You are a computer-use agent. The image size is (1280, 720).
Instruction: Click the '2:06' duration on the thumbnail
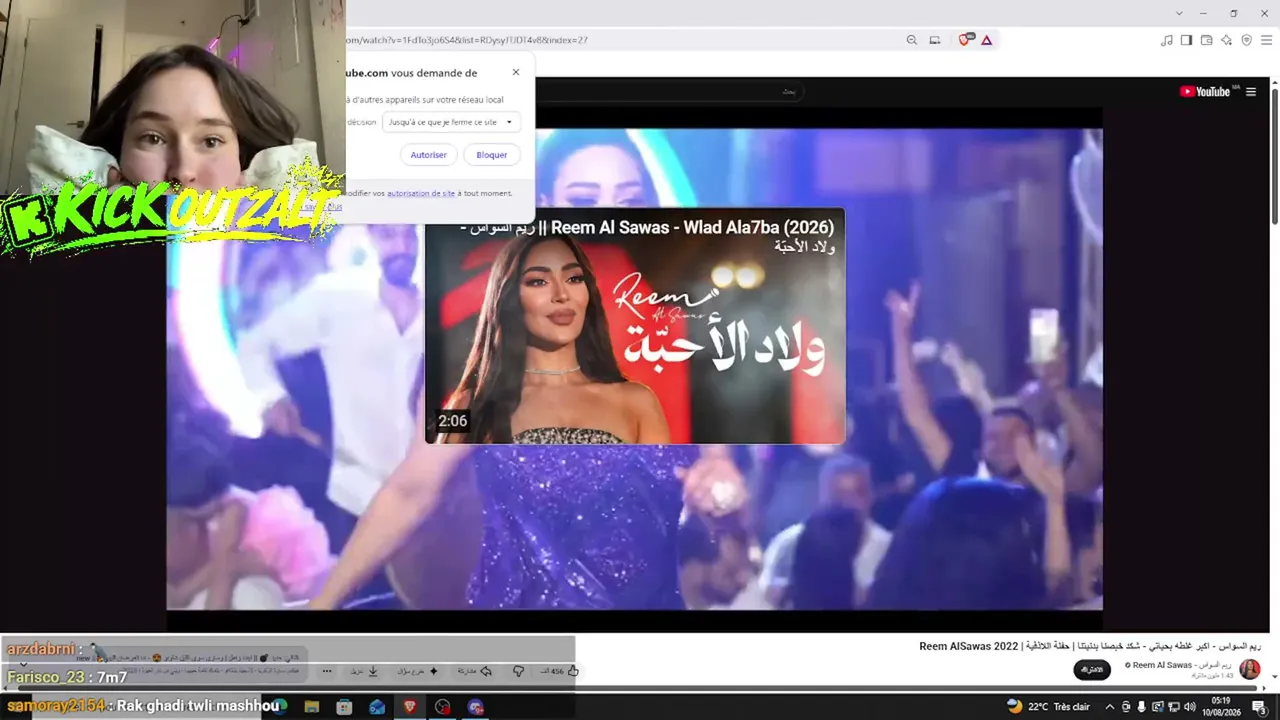coord(453,421)
